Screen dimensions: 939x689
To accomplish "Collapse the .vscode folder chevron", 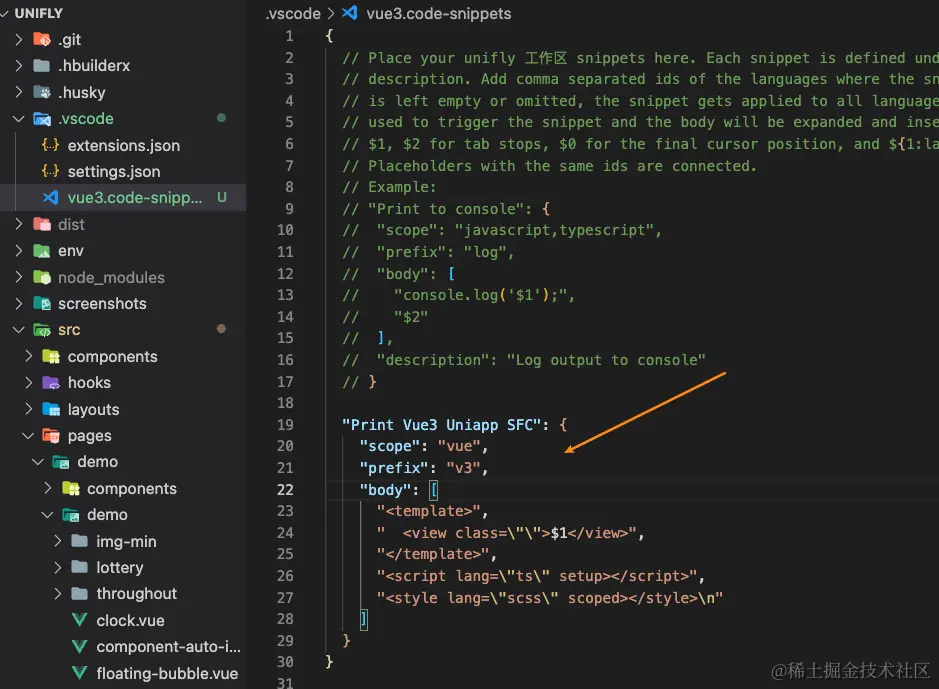I will coord(19,119).
